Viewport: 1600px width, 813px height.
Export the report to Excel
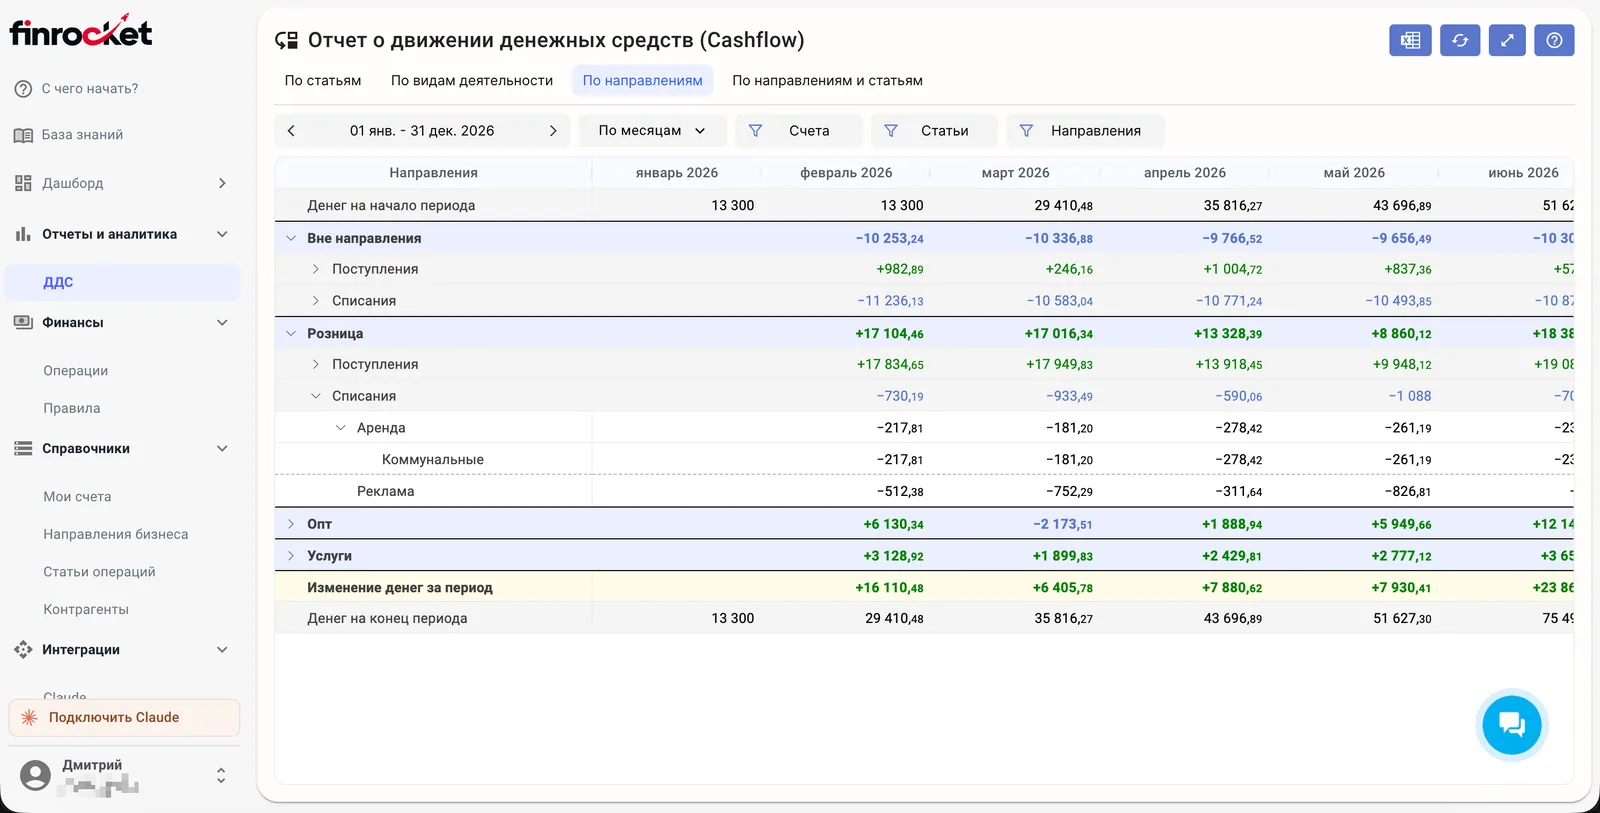(x=1410, y=40)
